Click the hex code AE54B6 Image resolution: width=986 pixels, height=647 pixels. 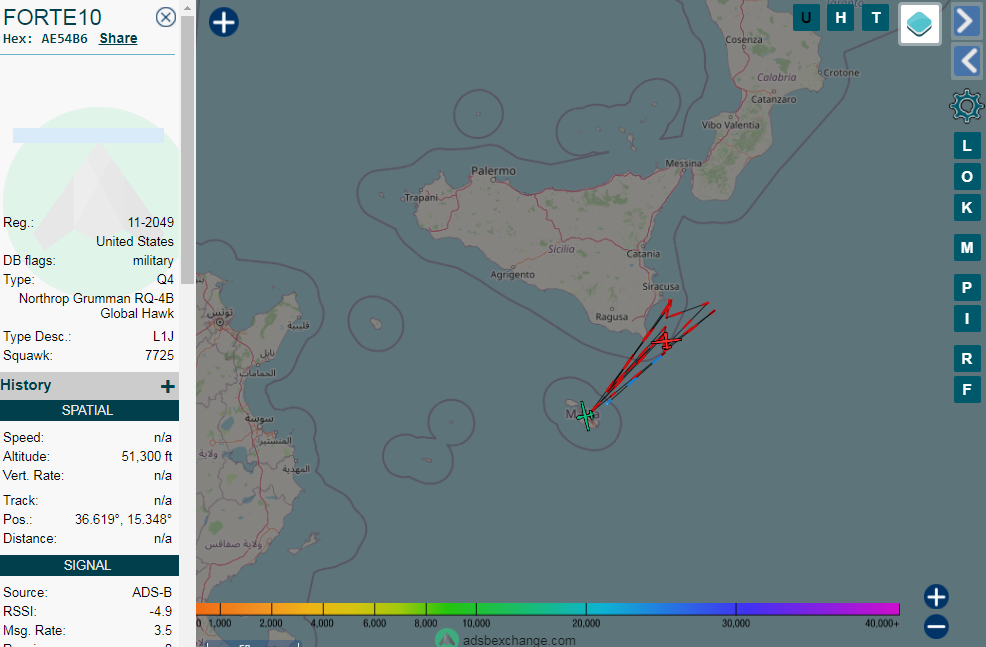pyautogui.click(x=64, y=38)
